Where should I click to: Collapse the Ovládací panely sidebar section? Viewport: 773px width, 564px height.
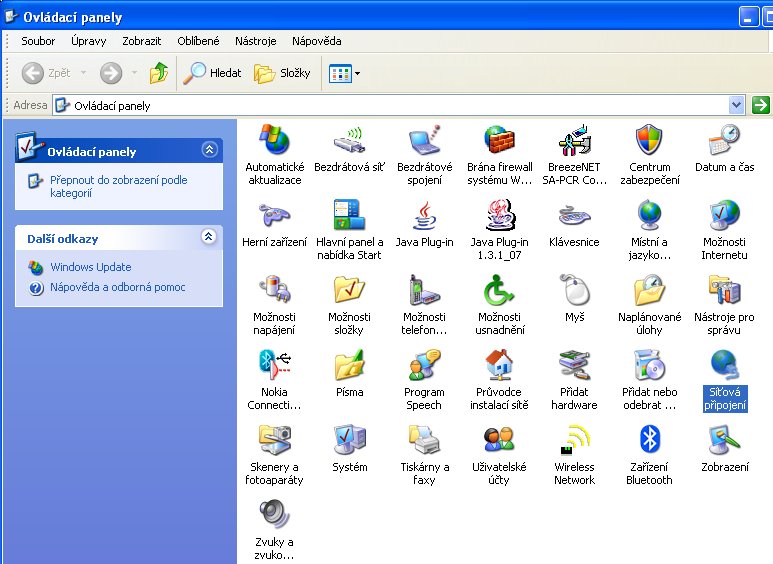click(208, 150)
